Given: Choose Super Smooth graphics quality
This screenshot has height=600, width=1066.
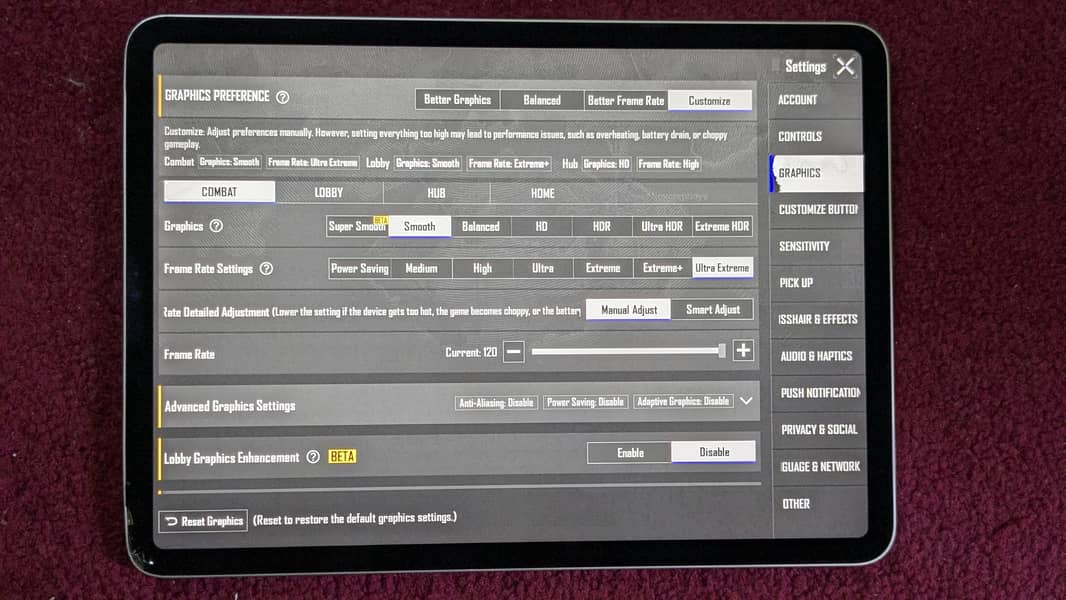Looking at the screenshot, I should [357, 226].
